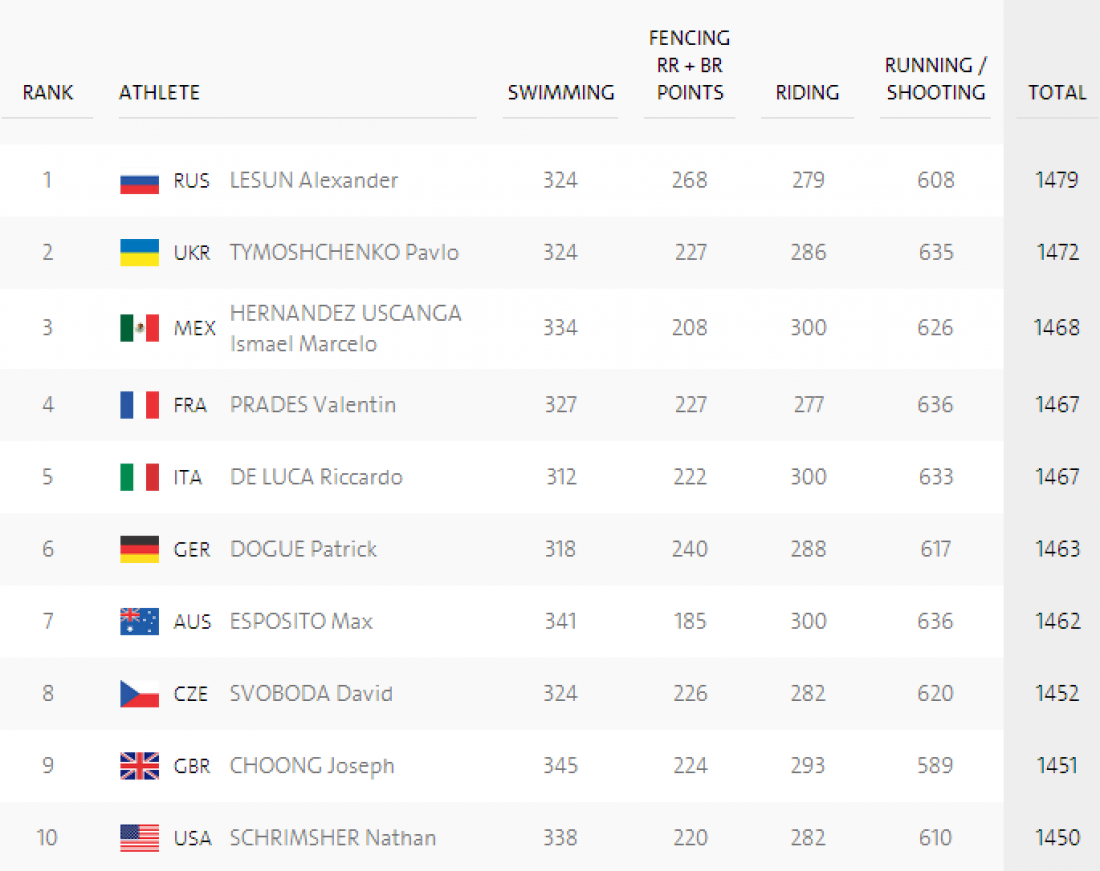Click the Ukrainian flag icon
1100x871 pixels.
click(x=140, y=252)
